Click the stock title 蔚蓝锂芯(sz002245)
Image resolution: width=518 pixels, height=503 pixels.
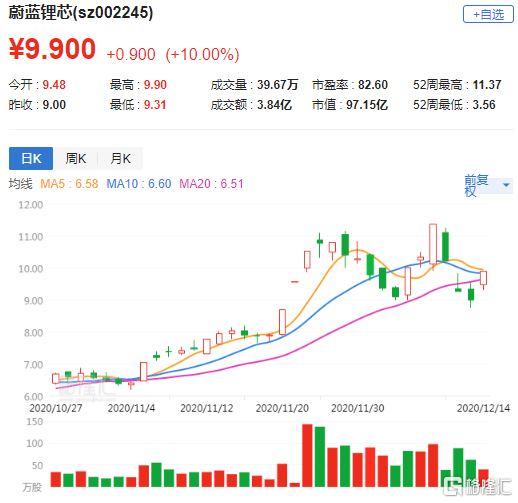(81, 13)
